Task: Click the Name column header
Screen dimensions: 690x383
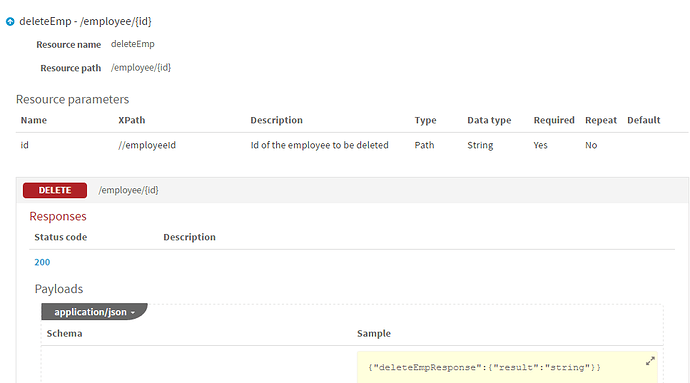Action: coord(33,120)
